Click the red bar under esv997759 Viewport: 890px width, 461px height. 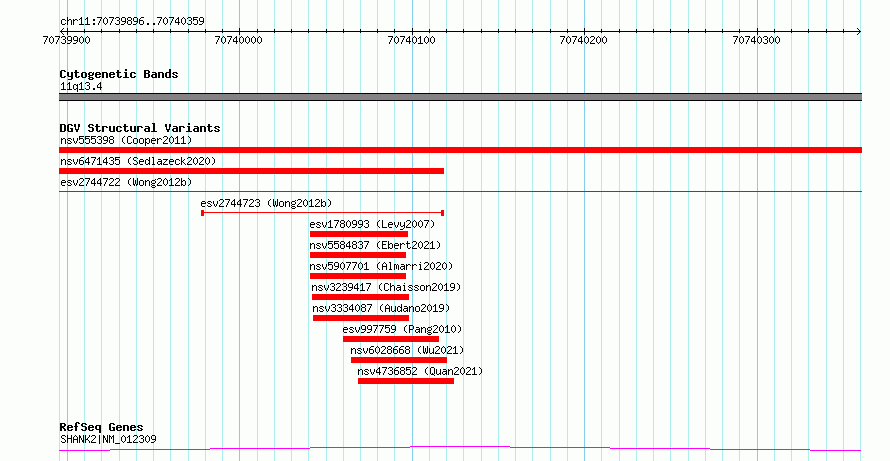tap(391, 339)
